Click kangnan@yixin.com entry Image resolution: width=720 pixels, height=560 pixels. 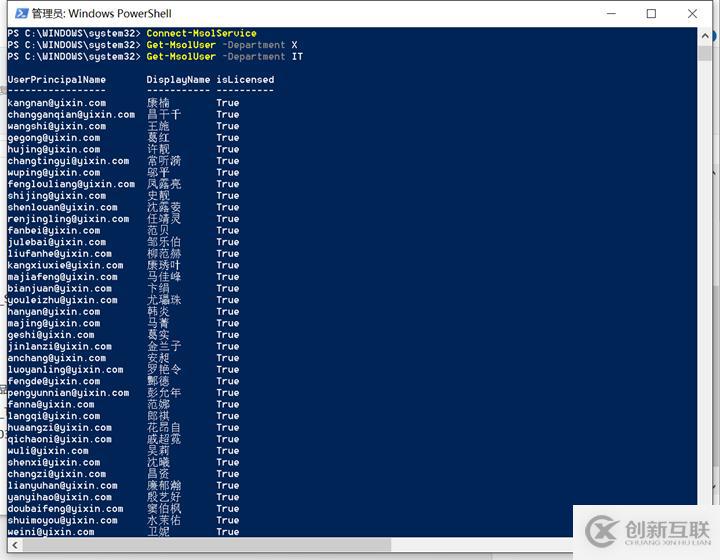tap(56, 103)
